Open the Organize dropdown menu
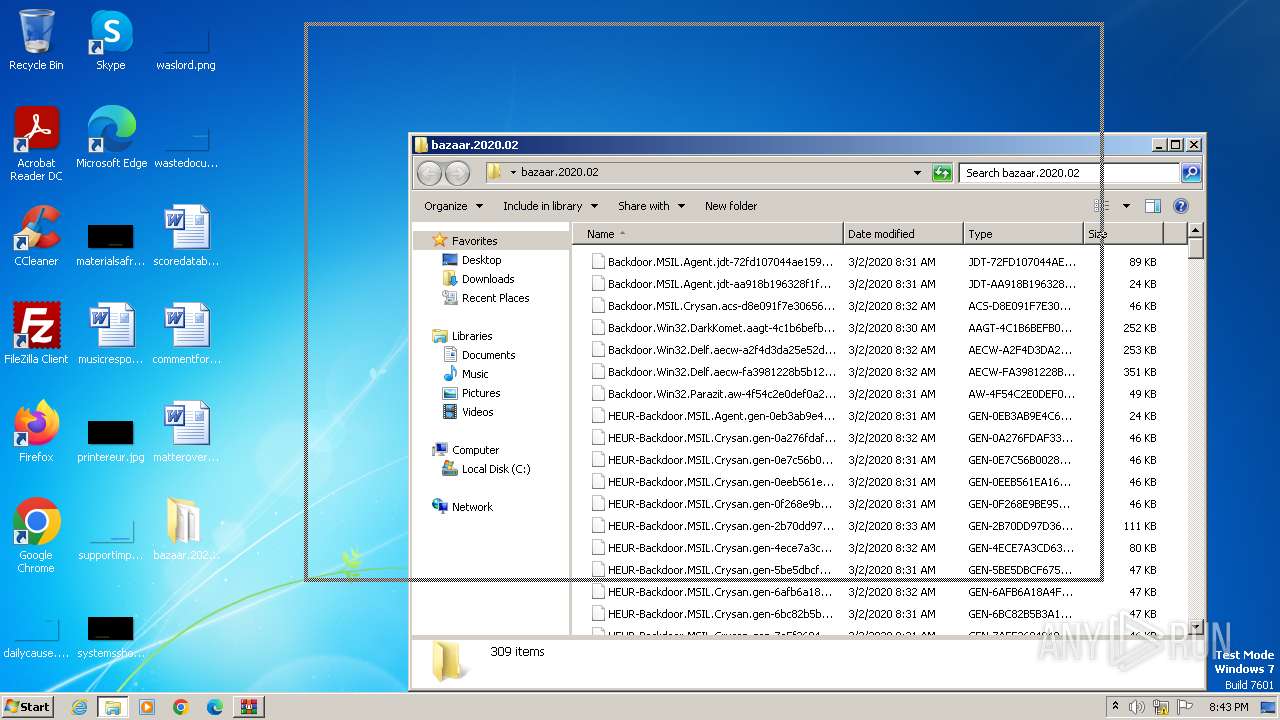This screenshot has width=1280, height=720. coord(453,206)
